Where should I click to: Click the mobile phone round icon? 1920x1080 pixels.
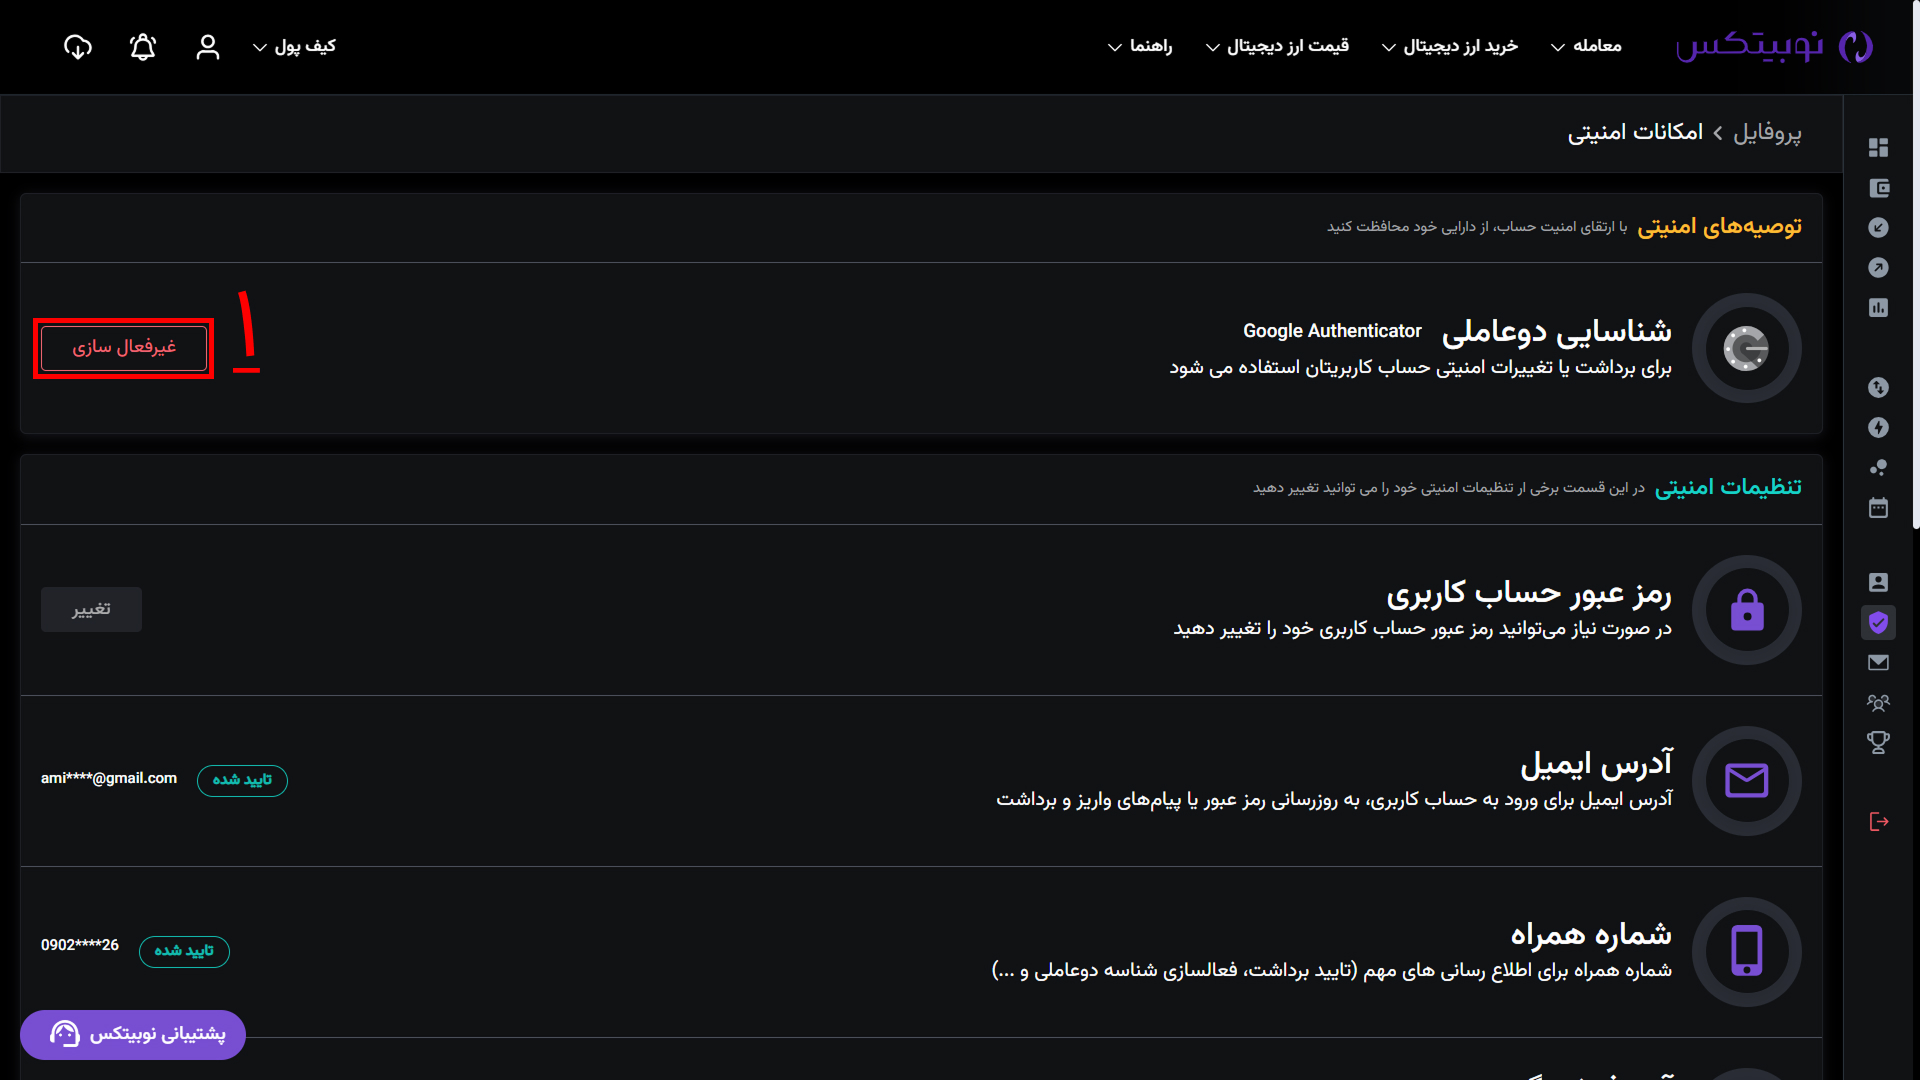(x=1746, y=951)
